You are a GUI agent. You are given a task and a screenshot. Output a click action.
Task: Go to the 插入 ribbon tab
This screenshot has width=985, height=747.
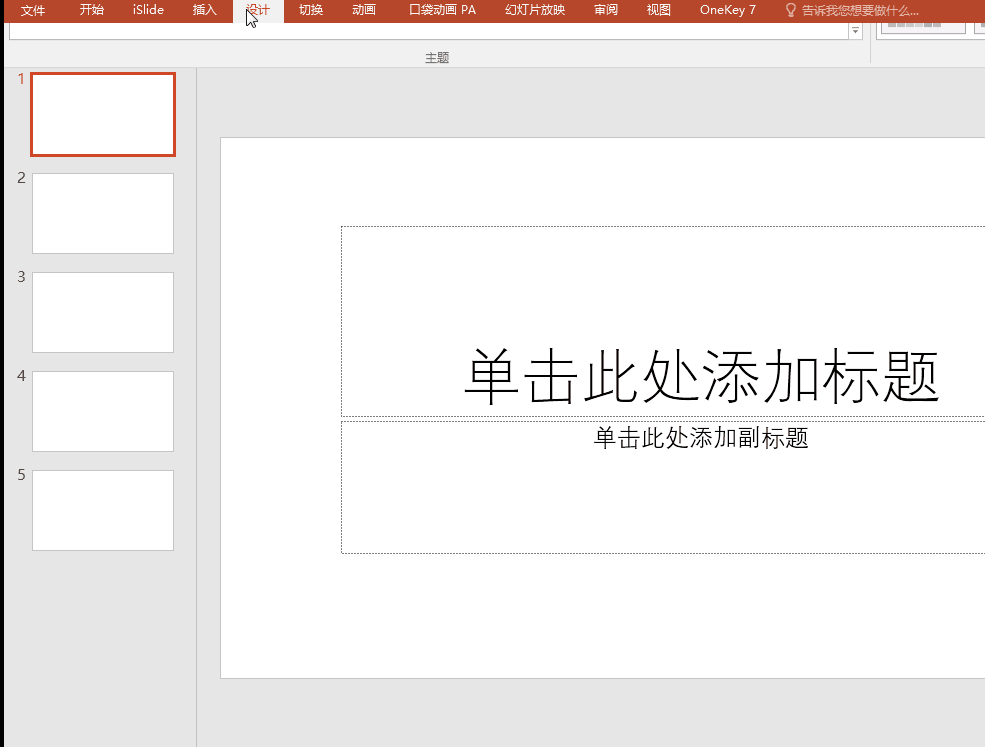[204, 11]
